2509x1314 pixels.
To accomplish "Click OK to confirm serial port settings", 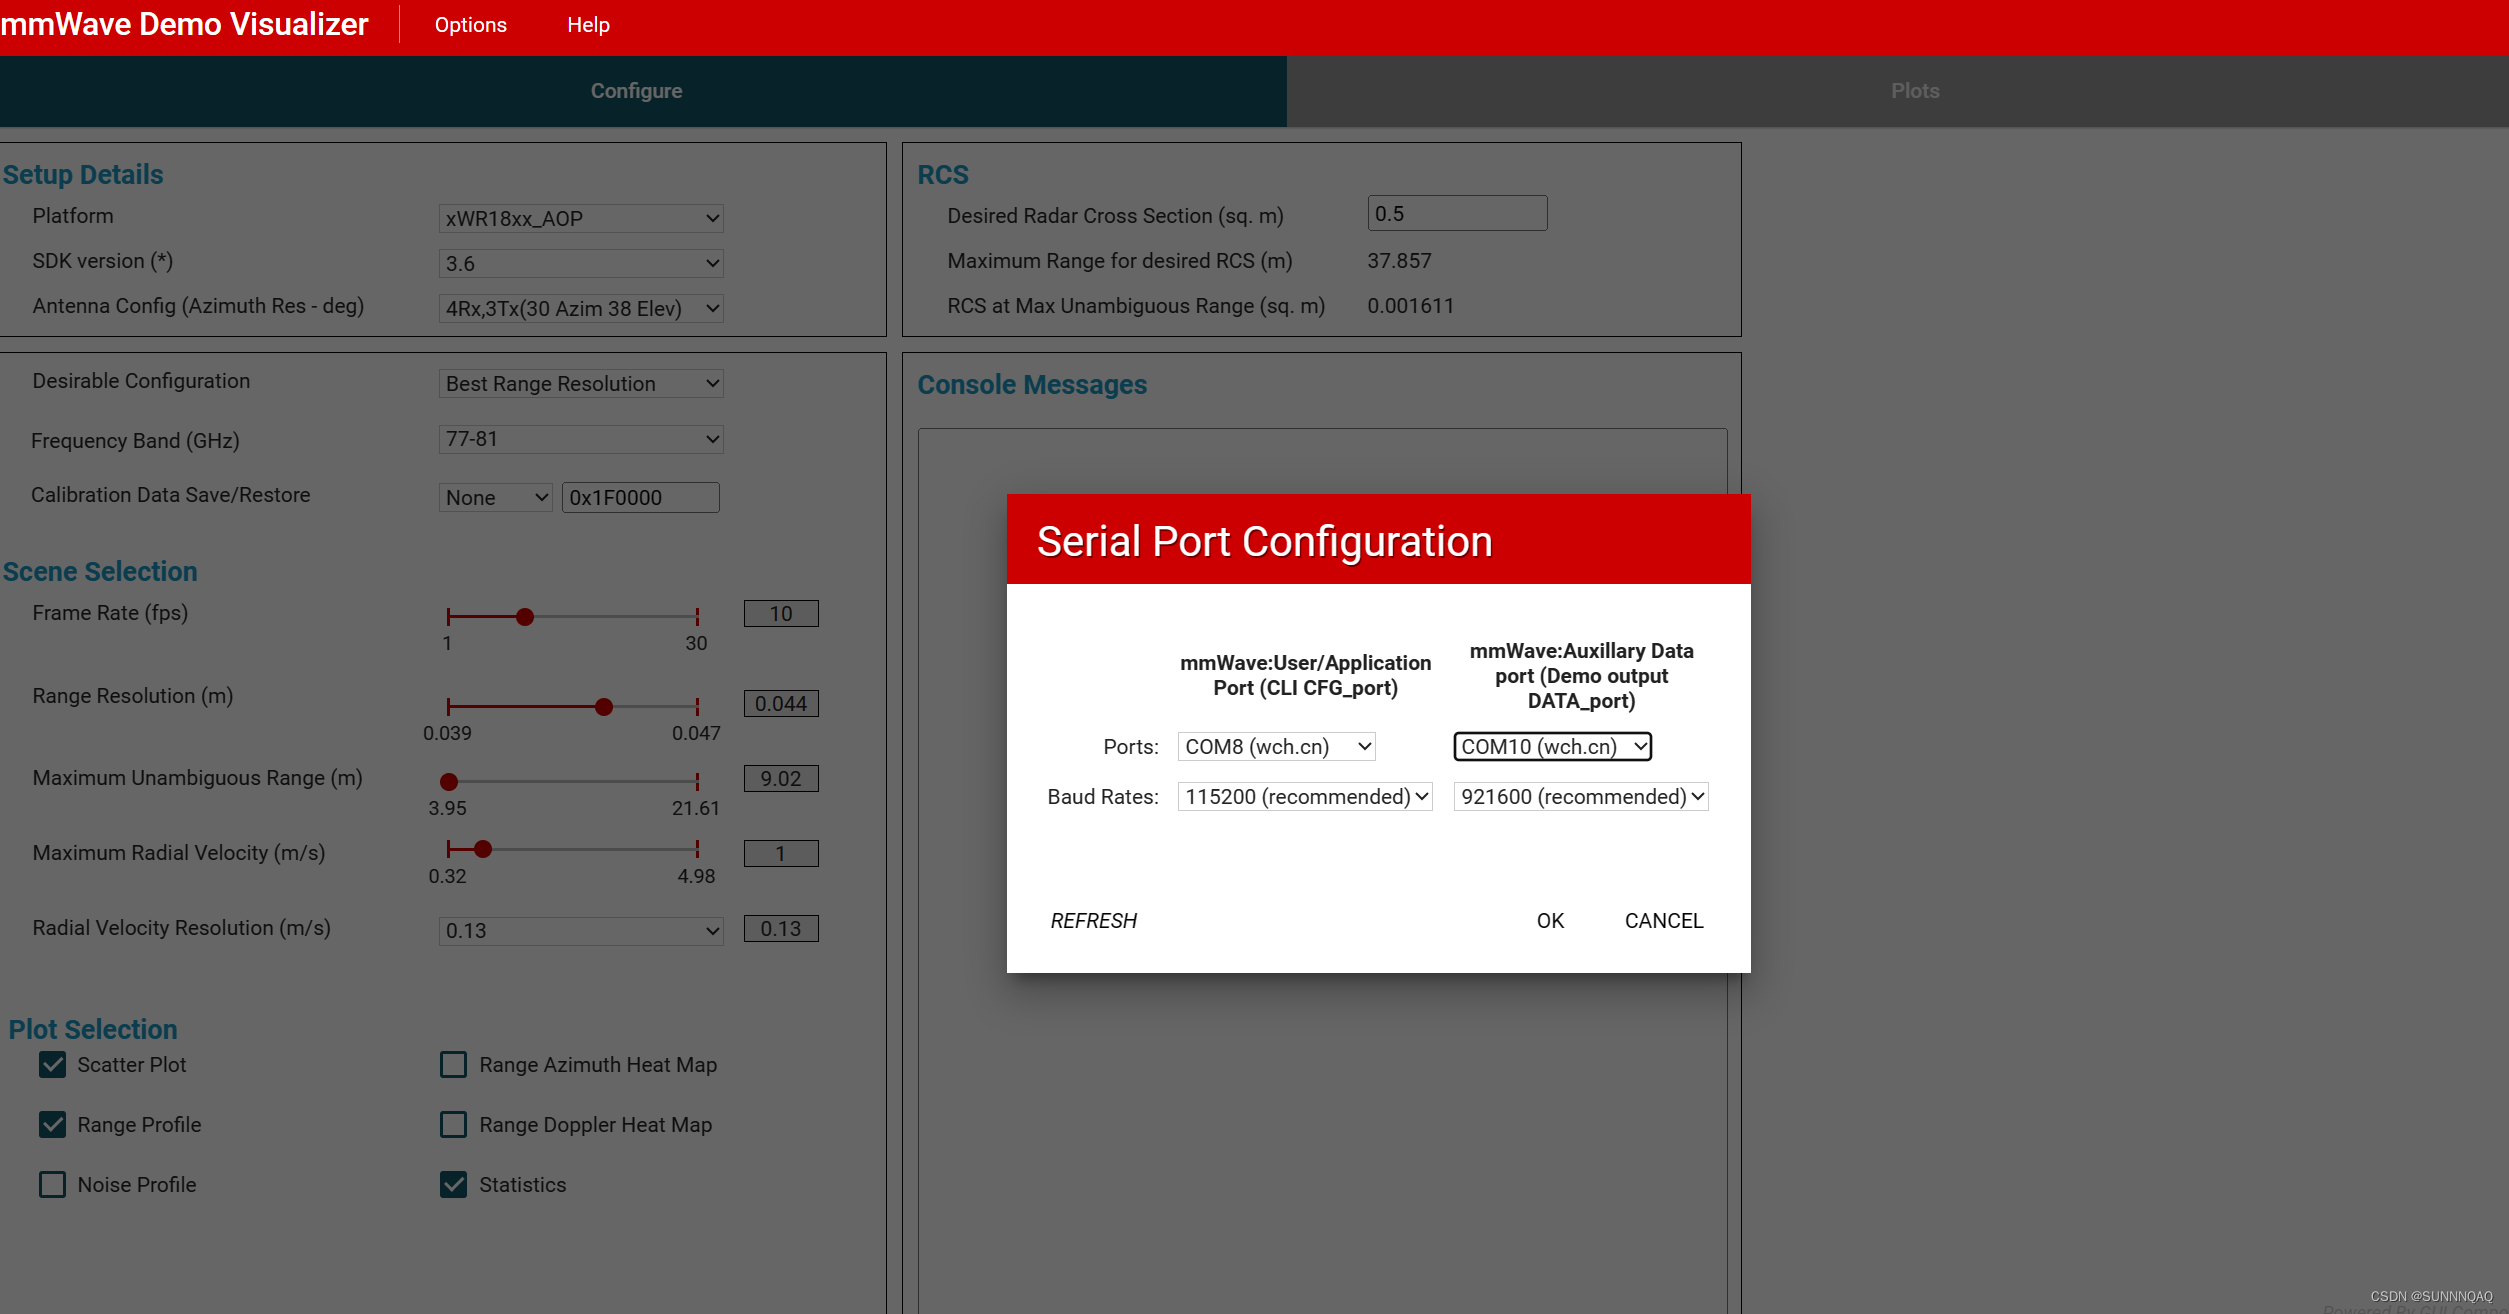I will (x=1550, y=921).
